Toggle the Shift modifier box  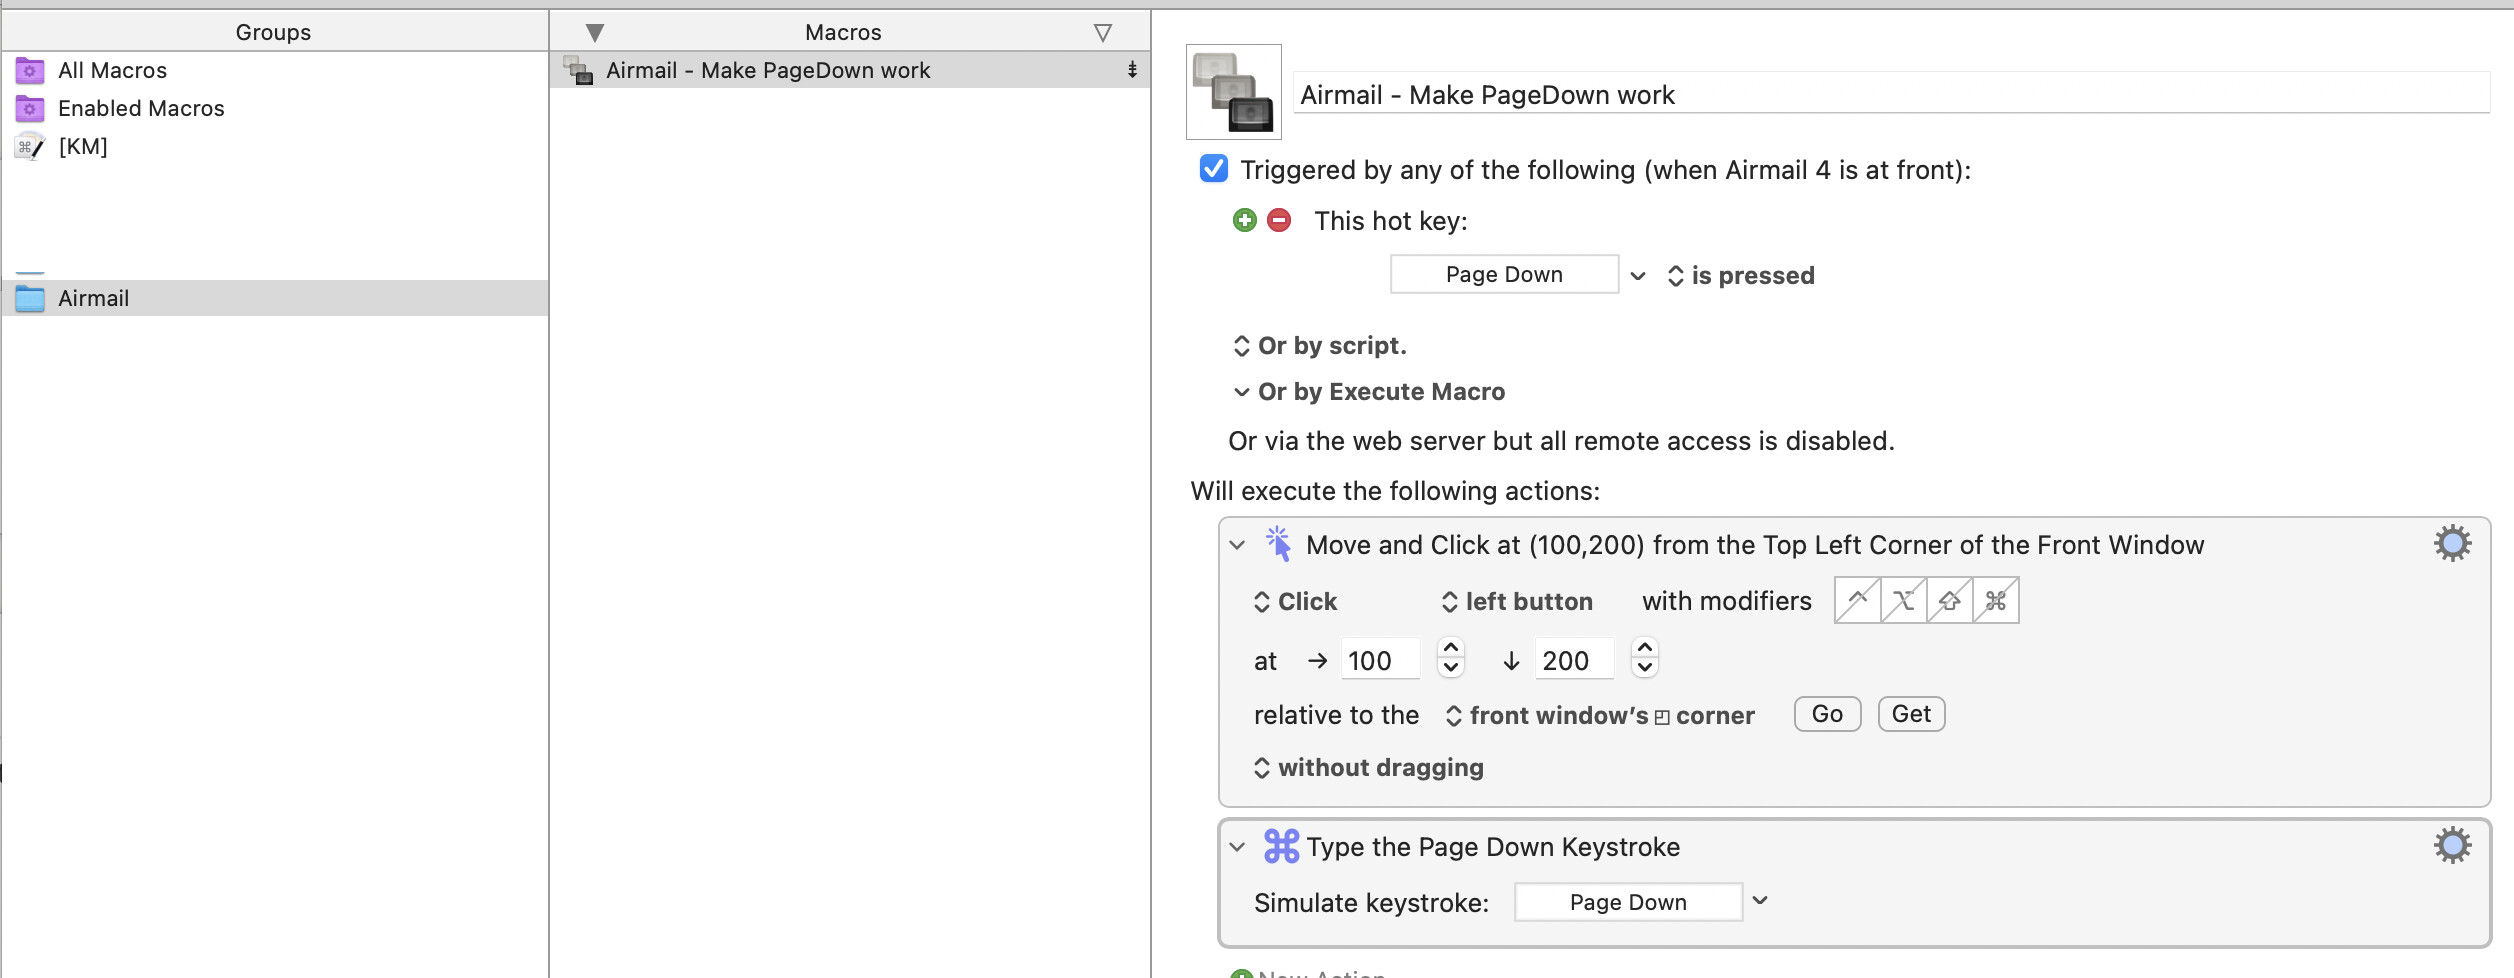[1949, 600]
